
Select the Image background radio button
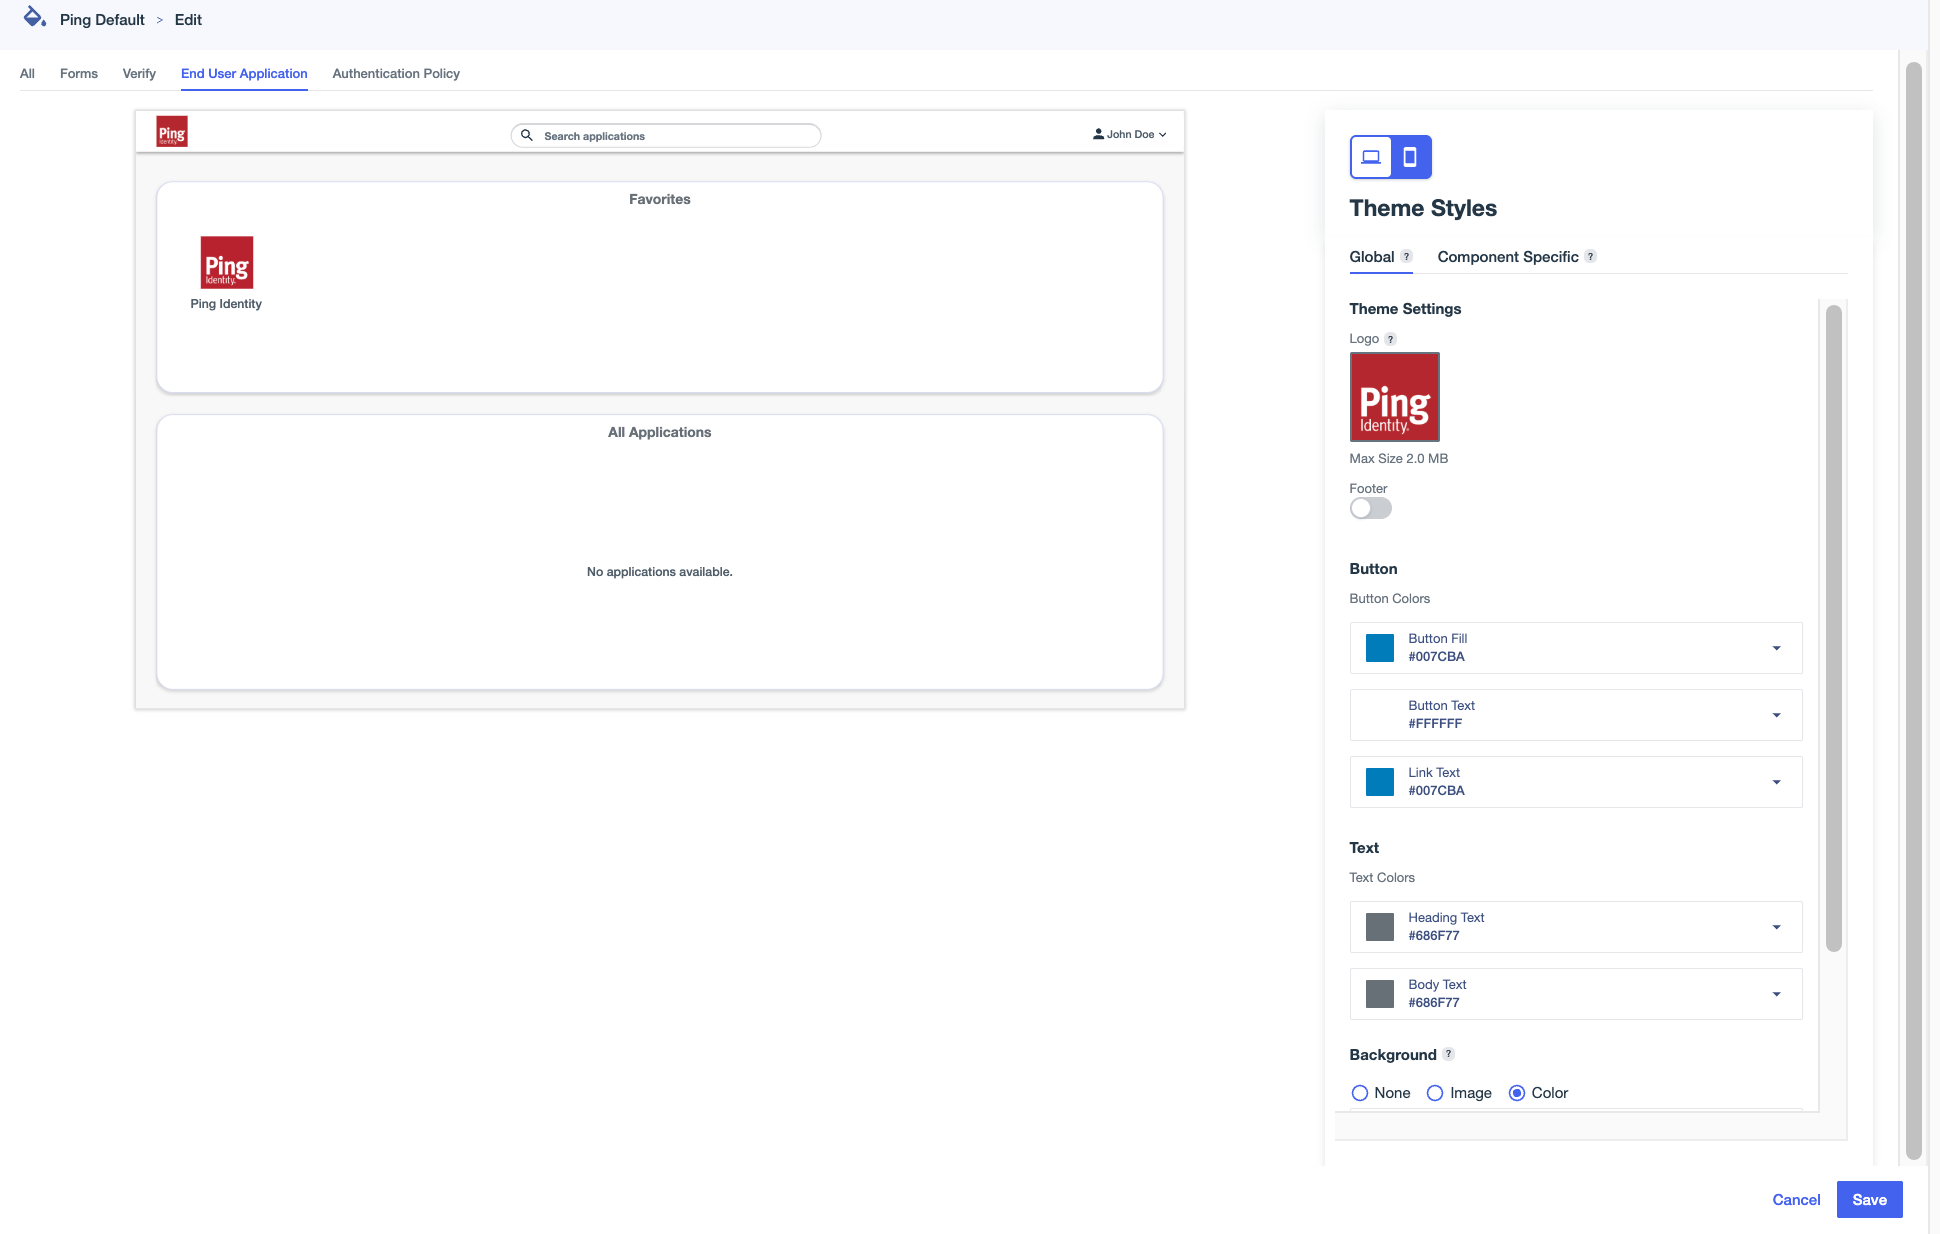1435,1093
